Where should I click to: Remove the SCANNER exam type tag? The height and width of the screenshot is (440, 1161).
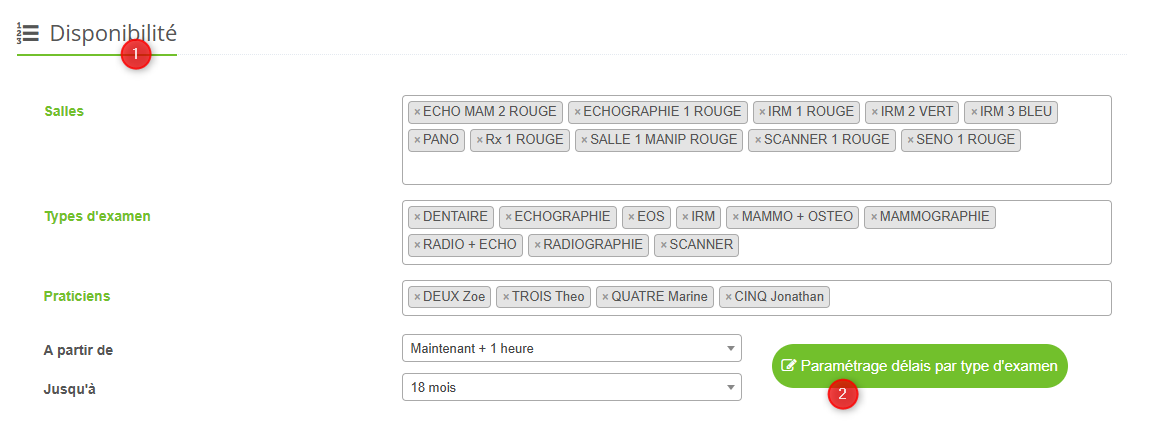click(663, 245)
